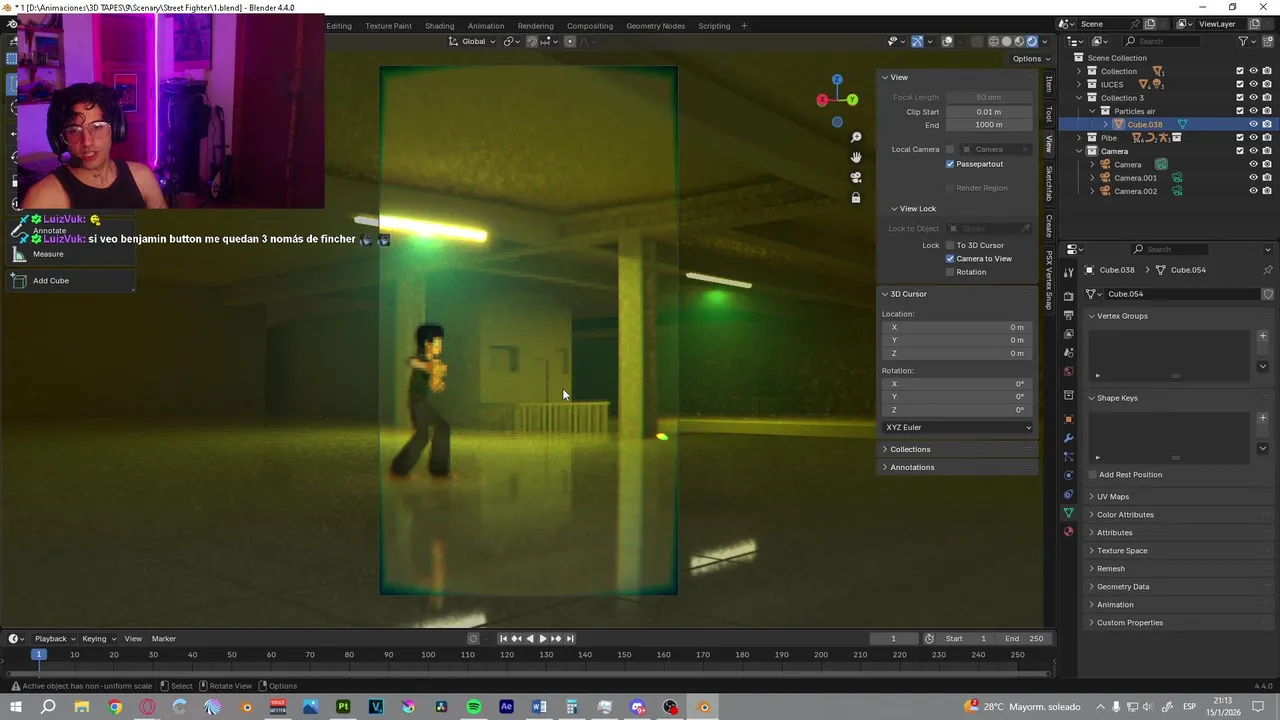This screenshot has width=1280, height=720.
Task: Select the Add Cube tool
Action: click(x=70, y=281)
